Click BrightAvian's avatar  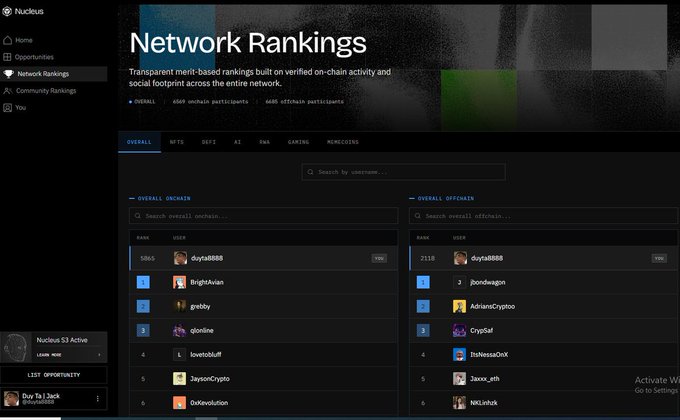179,282
